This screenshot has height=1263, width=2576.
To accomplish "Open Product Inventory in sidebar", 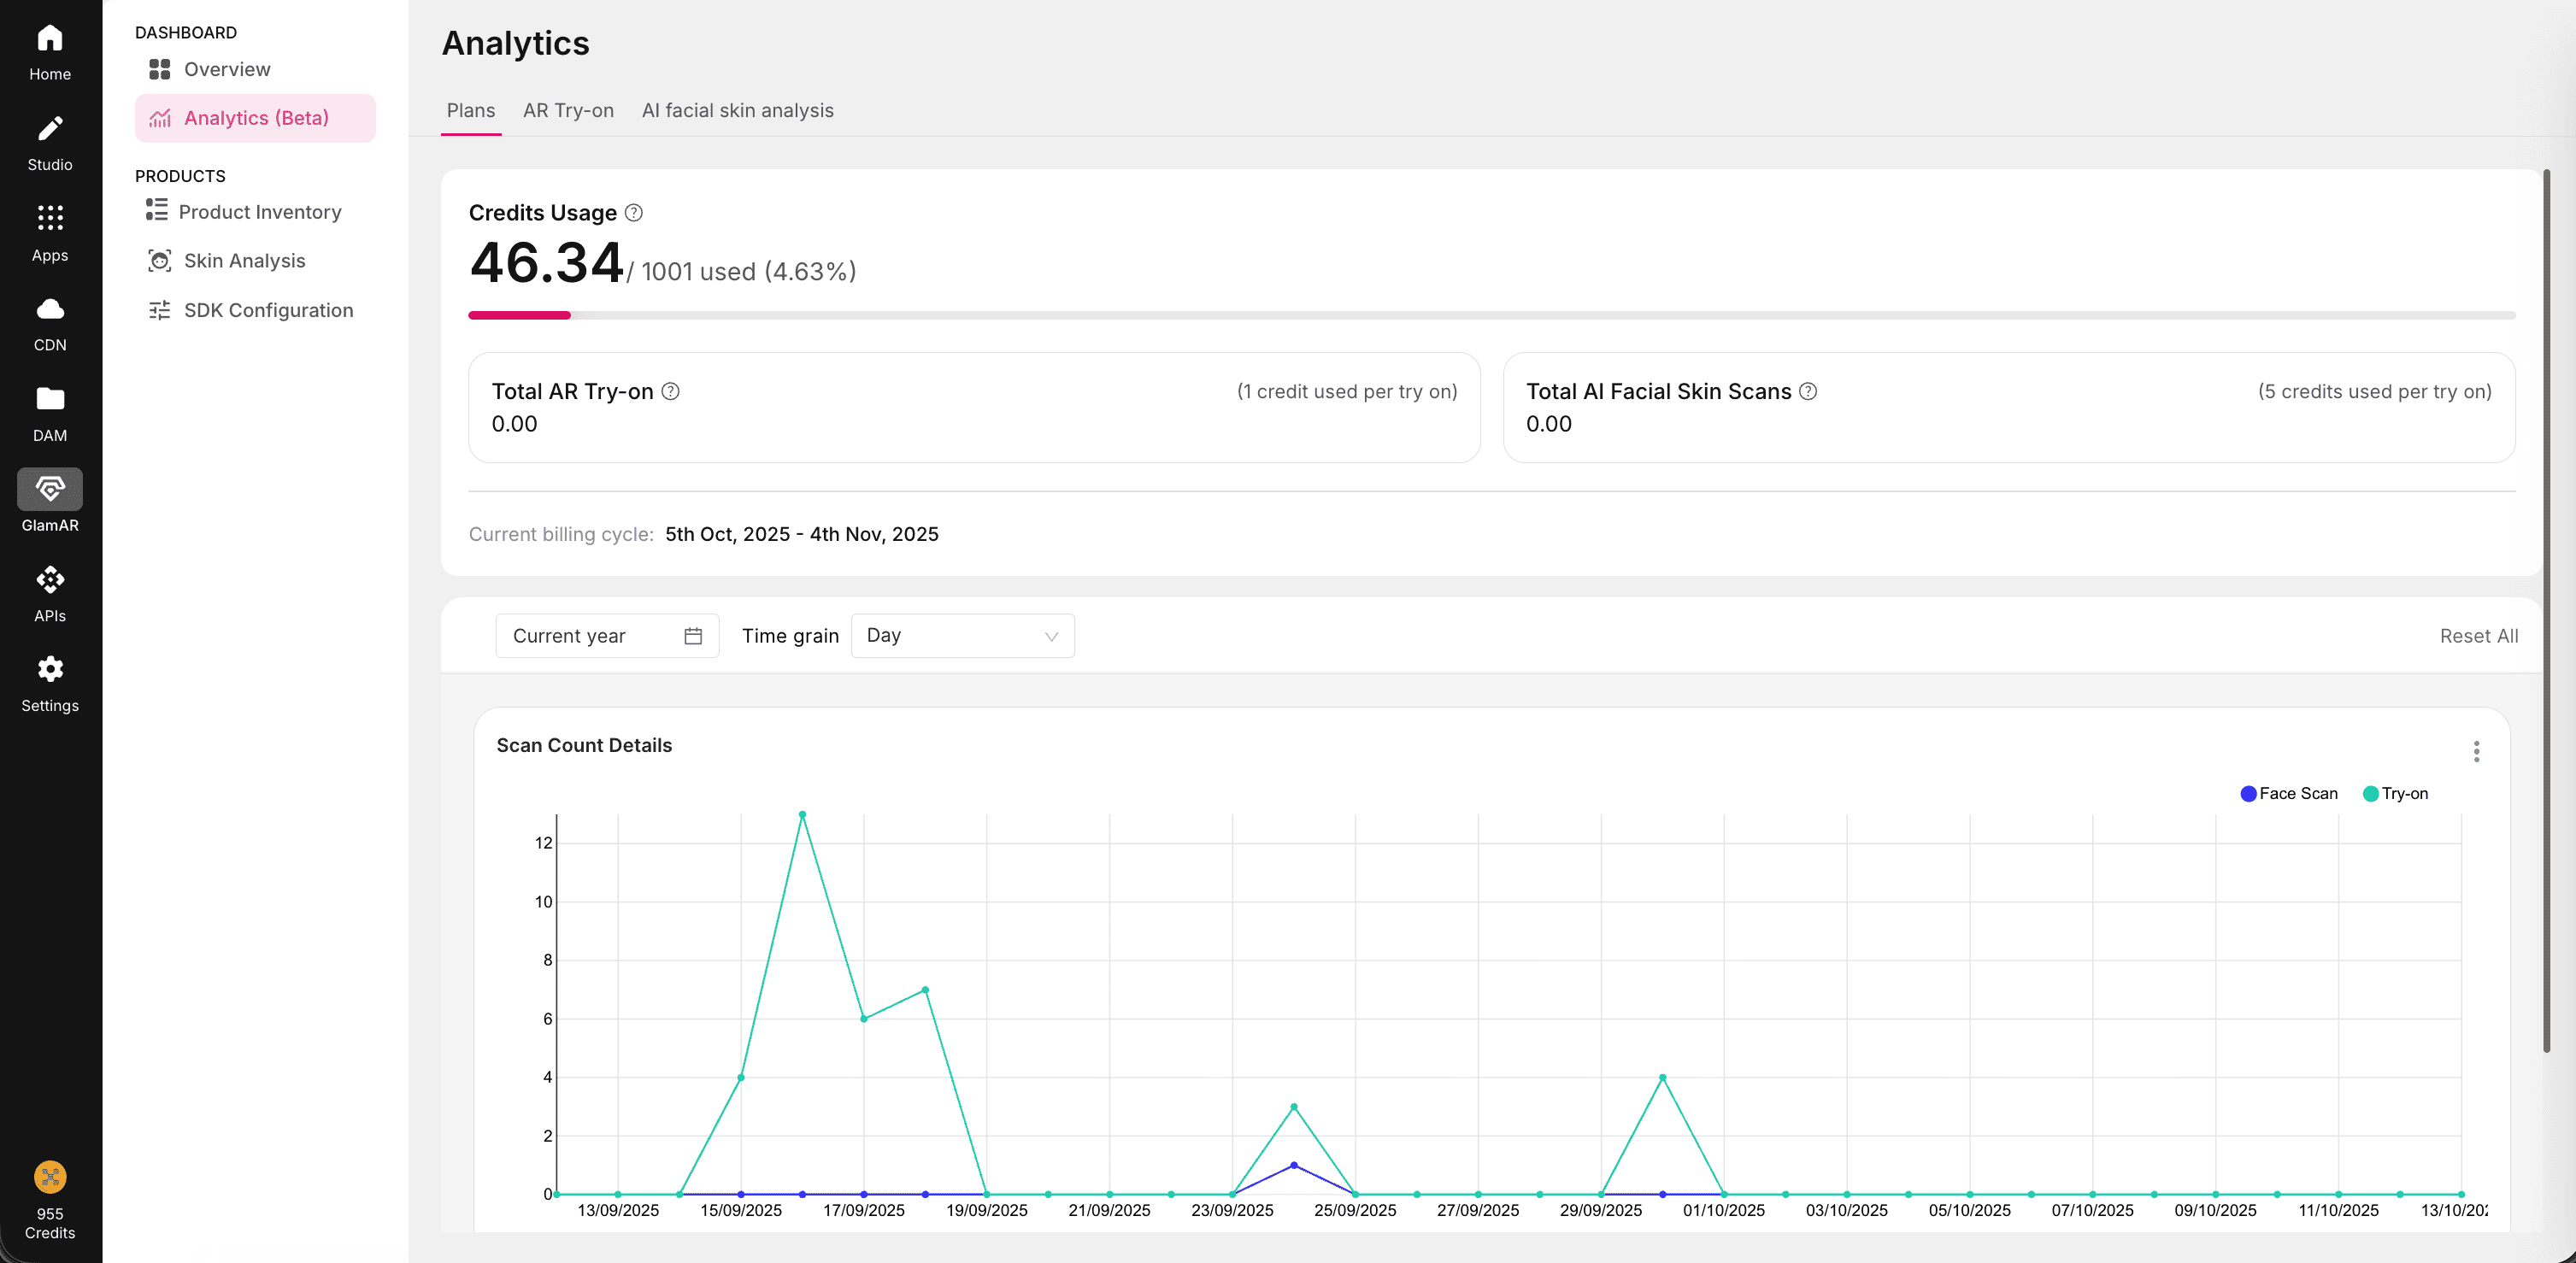I will [x=259, y=212].
